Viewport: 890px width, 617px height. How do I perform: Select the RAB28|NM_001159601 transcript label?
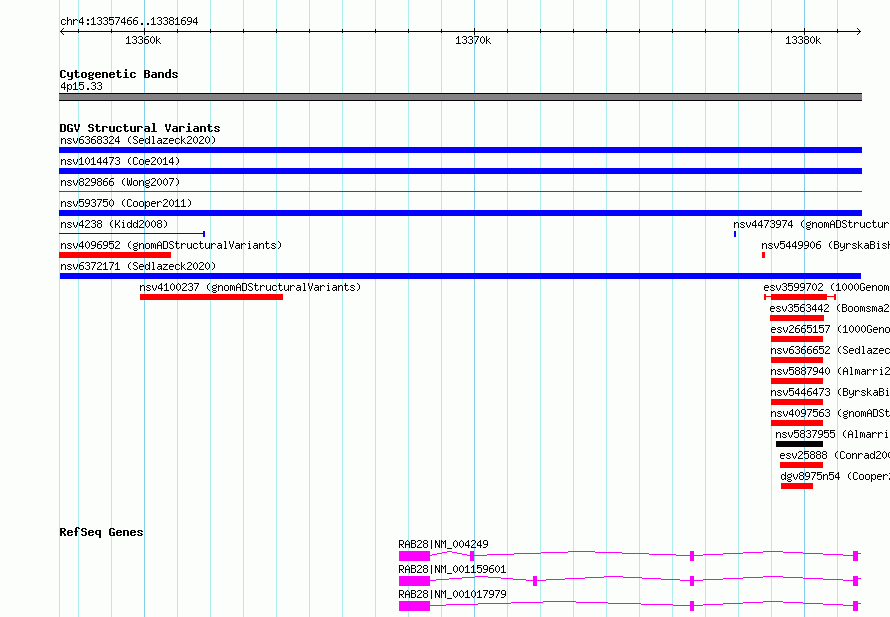pyautogui.click(x=452, y=569)
